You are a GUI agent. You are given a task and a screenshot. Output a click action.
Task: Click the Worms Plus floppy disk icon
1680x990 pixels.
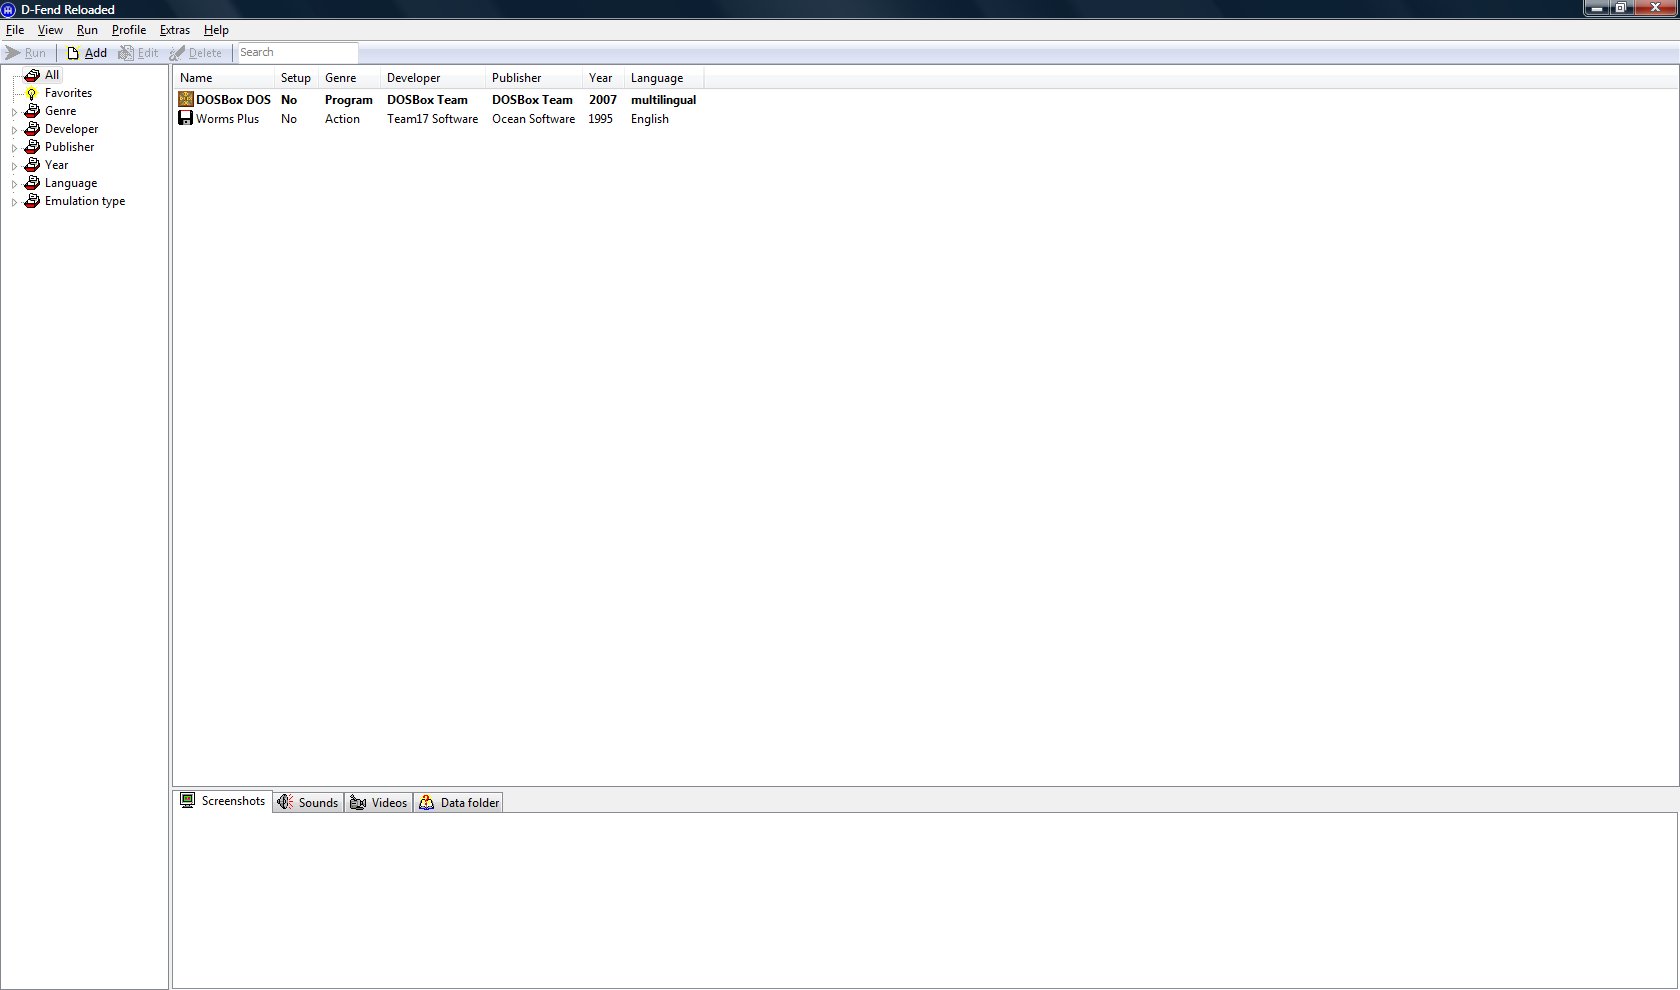pos(186,118)
